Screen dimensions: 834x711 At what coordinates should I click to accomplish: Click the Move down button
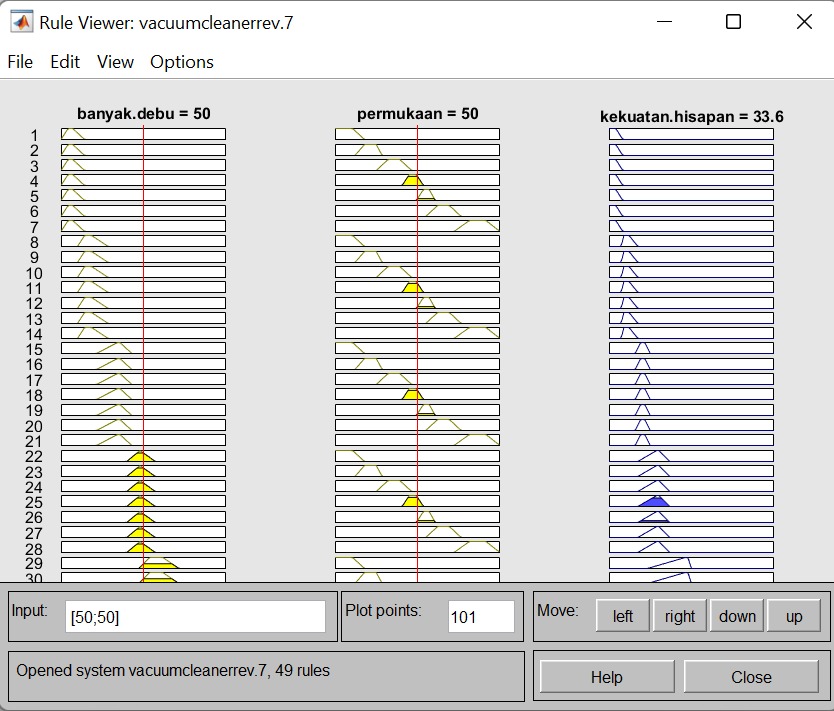point(737,616)
